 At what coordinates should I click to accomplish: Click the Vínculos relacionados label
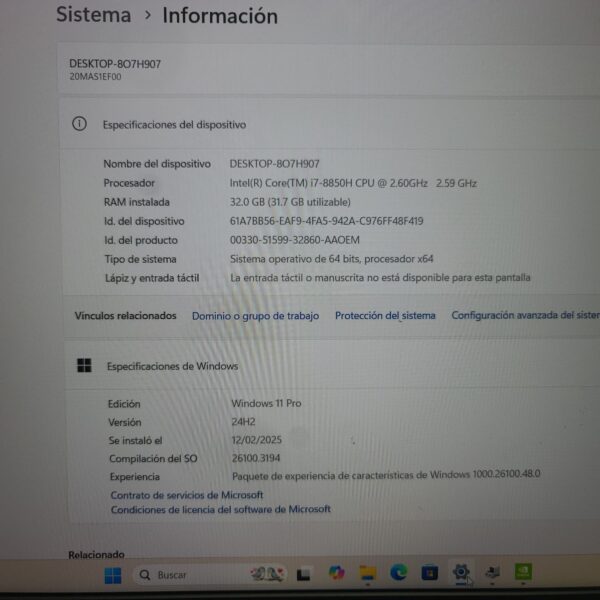click(126, 316)
